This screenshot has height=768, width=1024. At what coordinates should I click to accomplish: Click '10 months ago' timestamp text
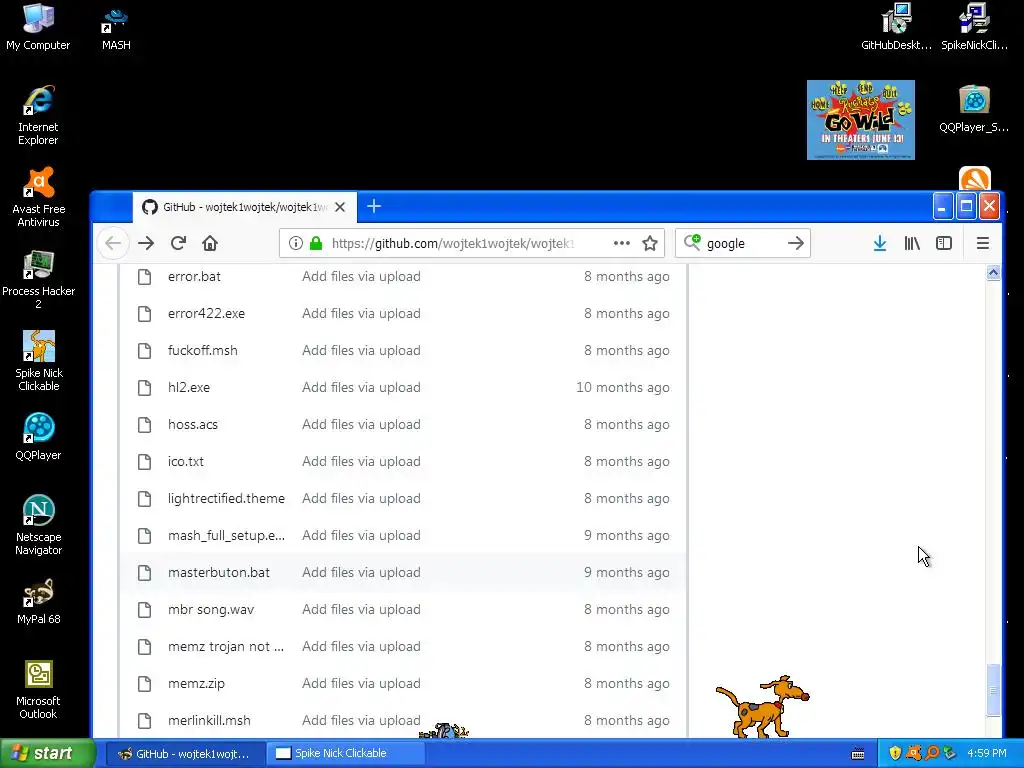click(x=622, y=387)
